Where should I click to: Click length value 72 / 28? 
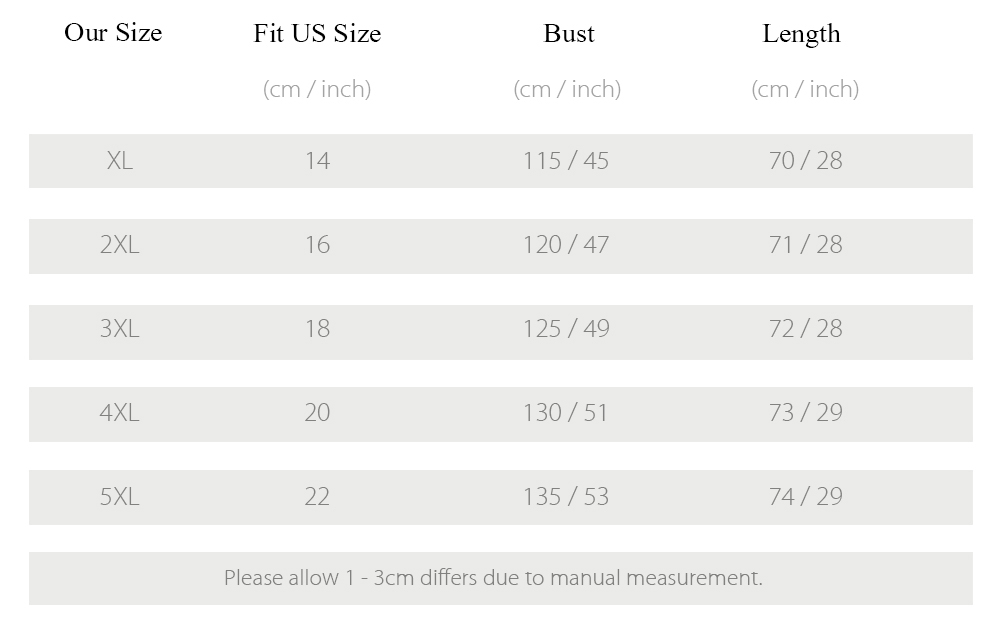coord(805,329)
